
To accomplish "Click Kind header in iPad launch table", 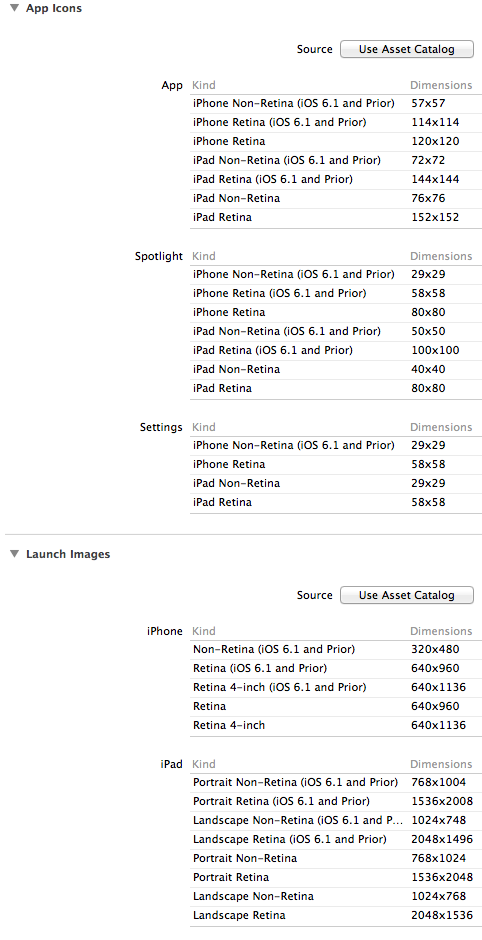I will [204, 764].
